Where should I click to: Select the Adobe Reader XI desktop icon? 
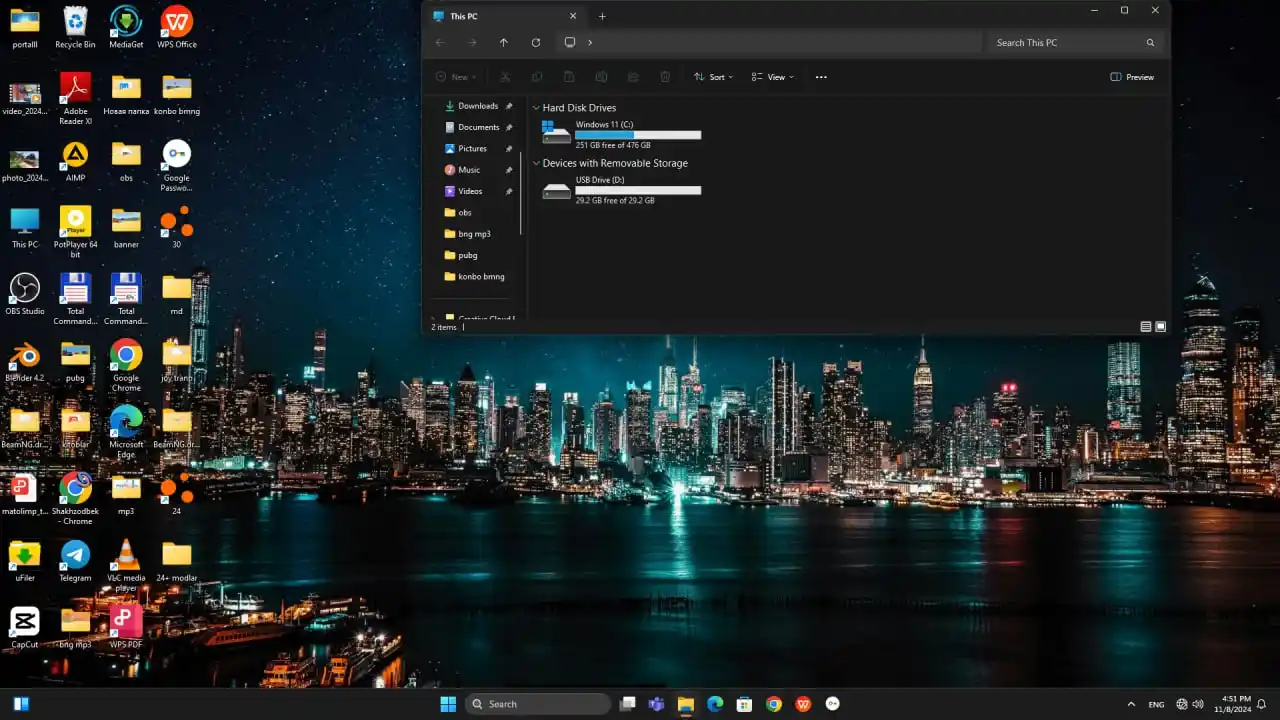[75, 98]
